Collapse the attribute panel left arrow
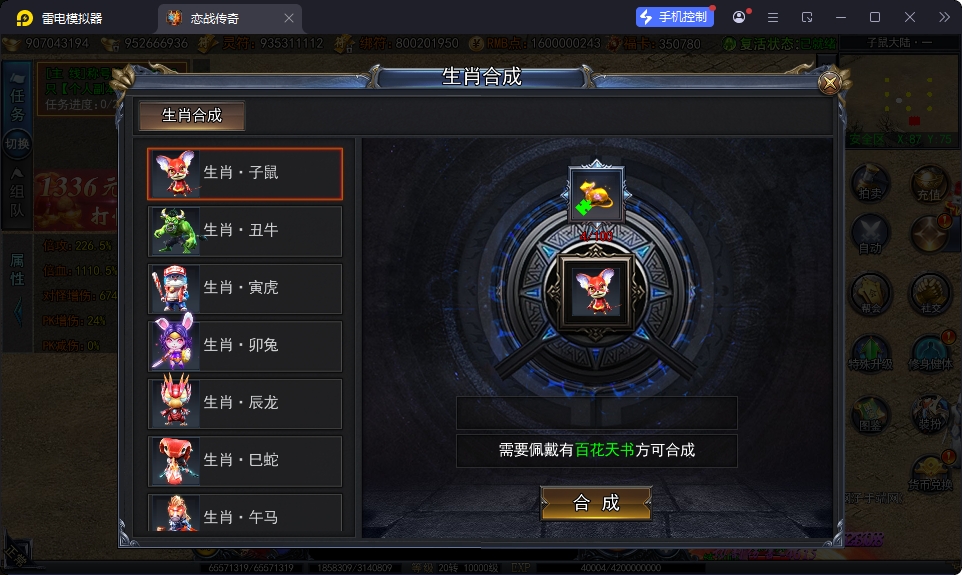The height and width of the screenshot is (575, 962). pyautogui.click(x=17, y=312)
